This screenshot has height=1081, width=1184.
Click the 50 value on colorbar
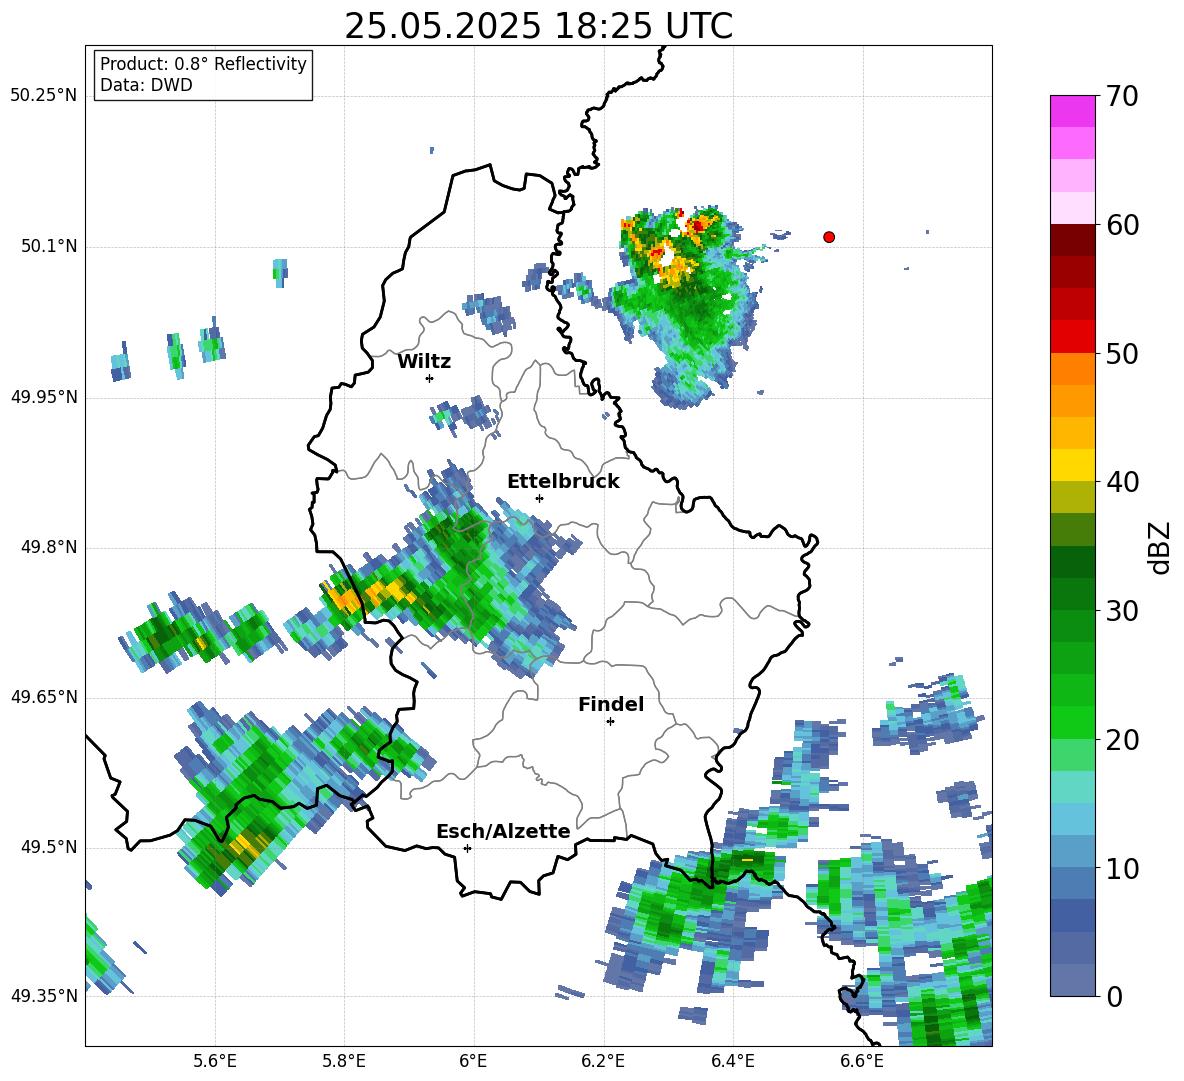(x=1122, y=353)
